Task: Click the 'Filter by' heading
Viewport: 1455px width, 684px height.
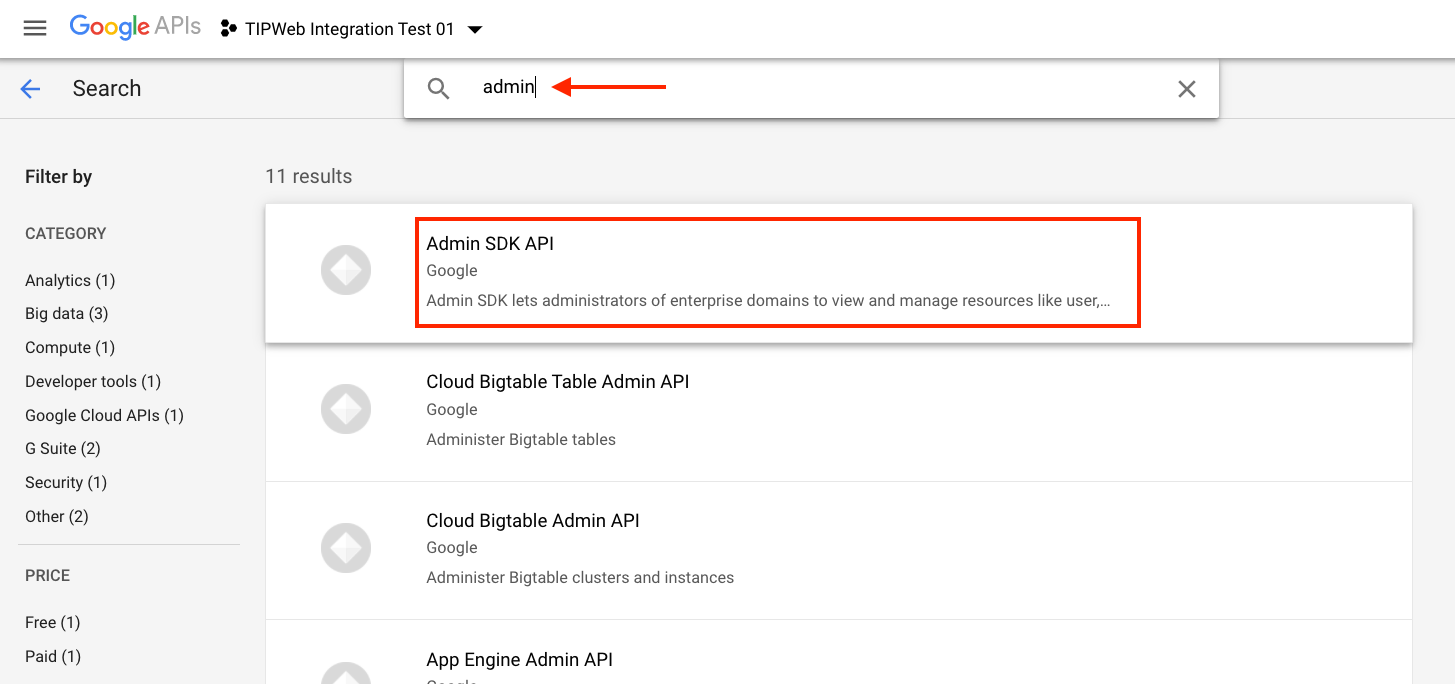Action: 58,176
